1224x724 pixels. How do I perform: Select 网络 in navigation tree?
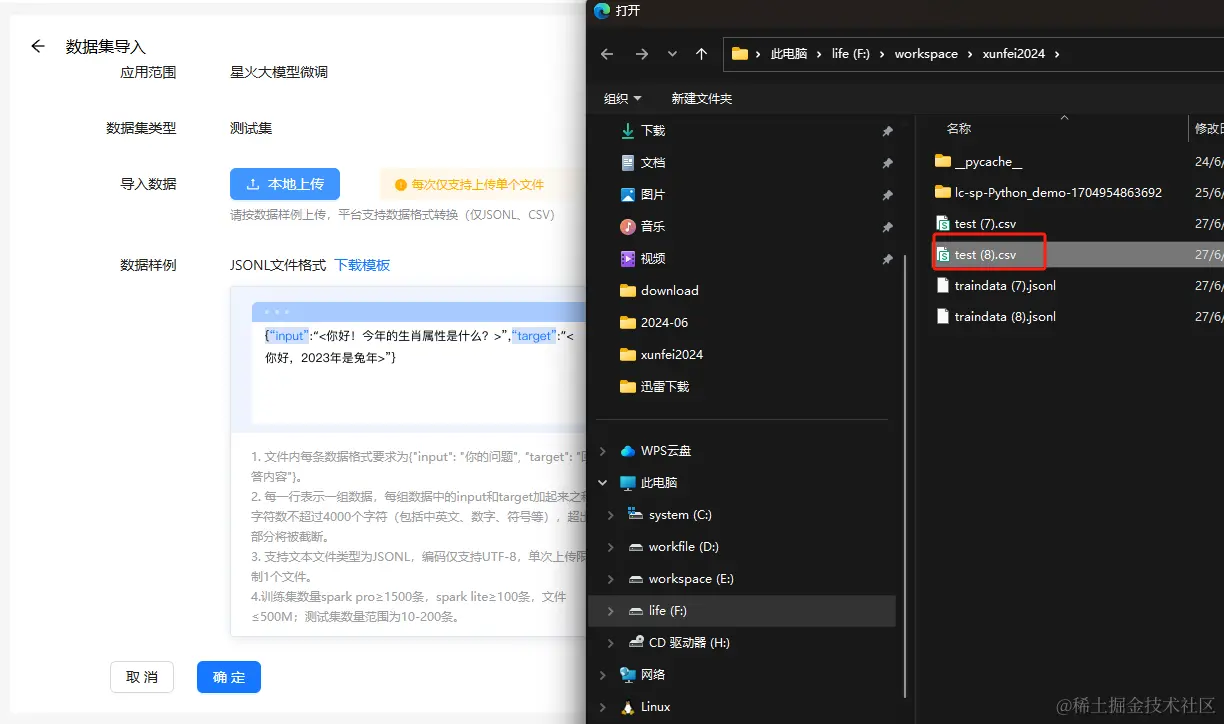pos(642,675)
